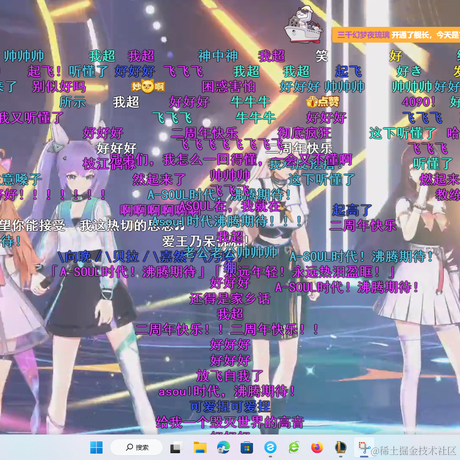Launch Firefox from the taskbar

point(317,448)
